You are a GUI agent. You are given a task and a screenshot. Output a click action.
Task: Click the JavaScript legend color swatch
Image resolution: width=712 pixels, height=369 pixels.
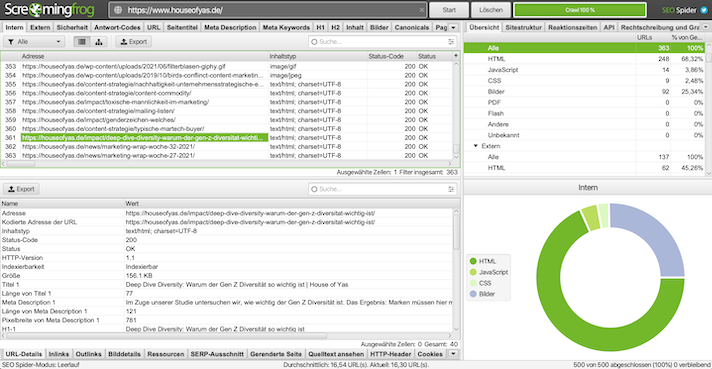point(473,272)
